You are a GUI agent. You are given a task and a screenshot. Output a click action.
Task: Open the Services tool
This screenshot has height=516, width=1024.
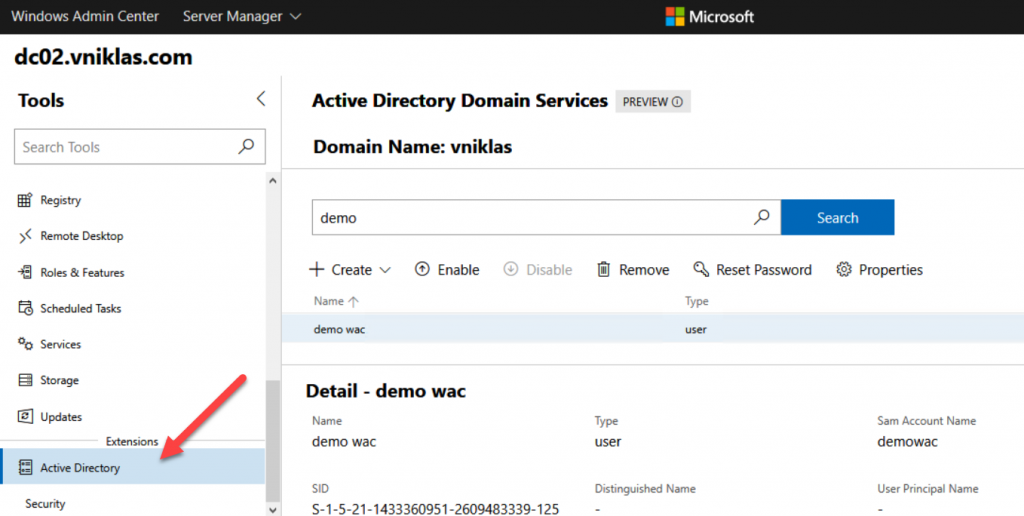click(50, 344)
